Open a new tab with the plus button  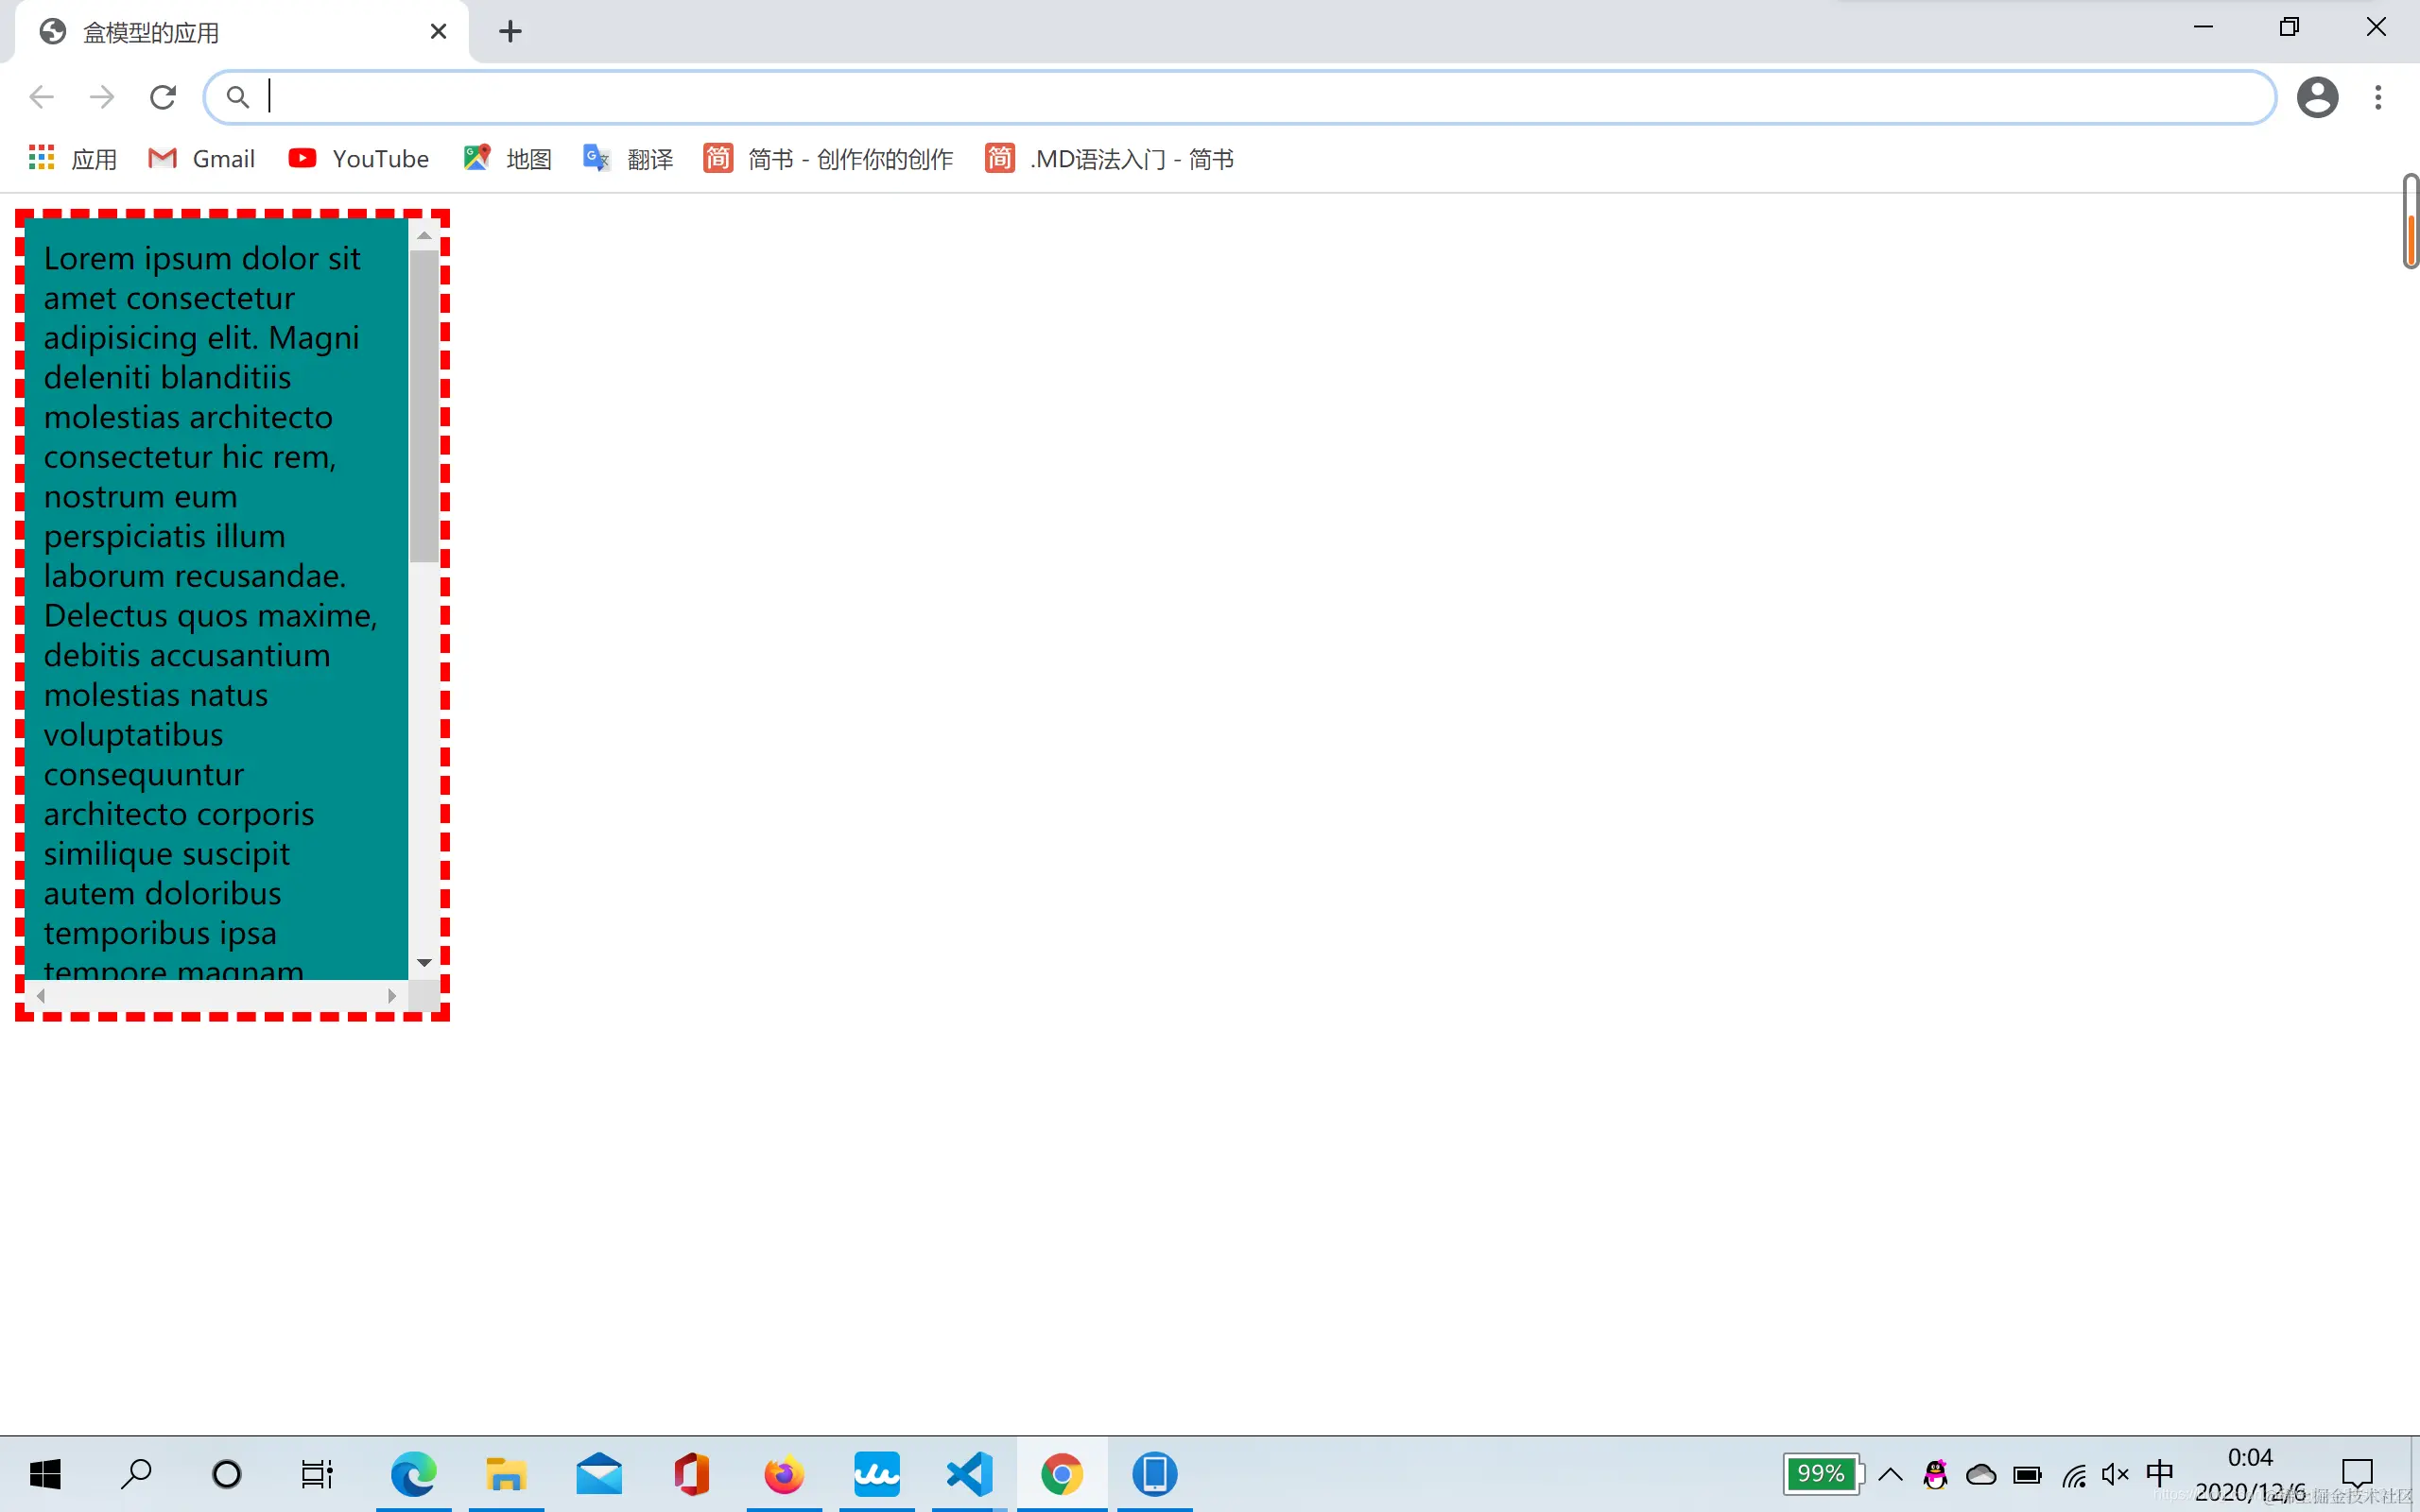click(x=510, y=32)
